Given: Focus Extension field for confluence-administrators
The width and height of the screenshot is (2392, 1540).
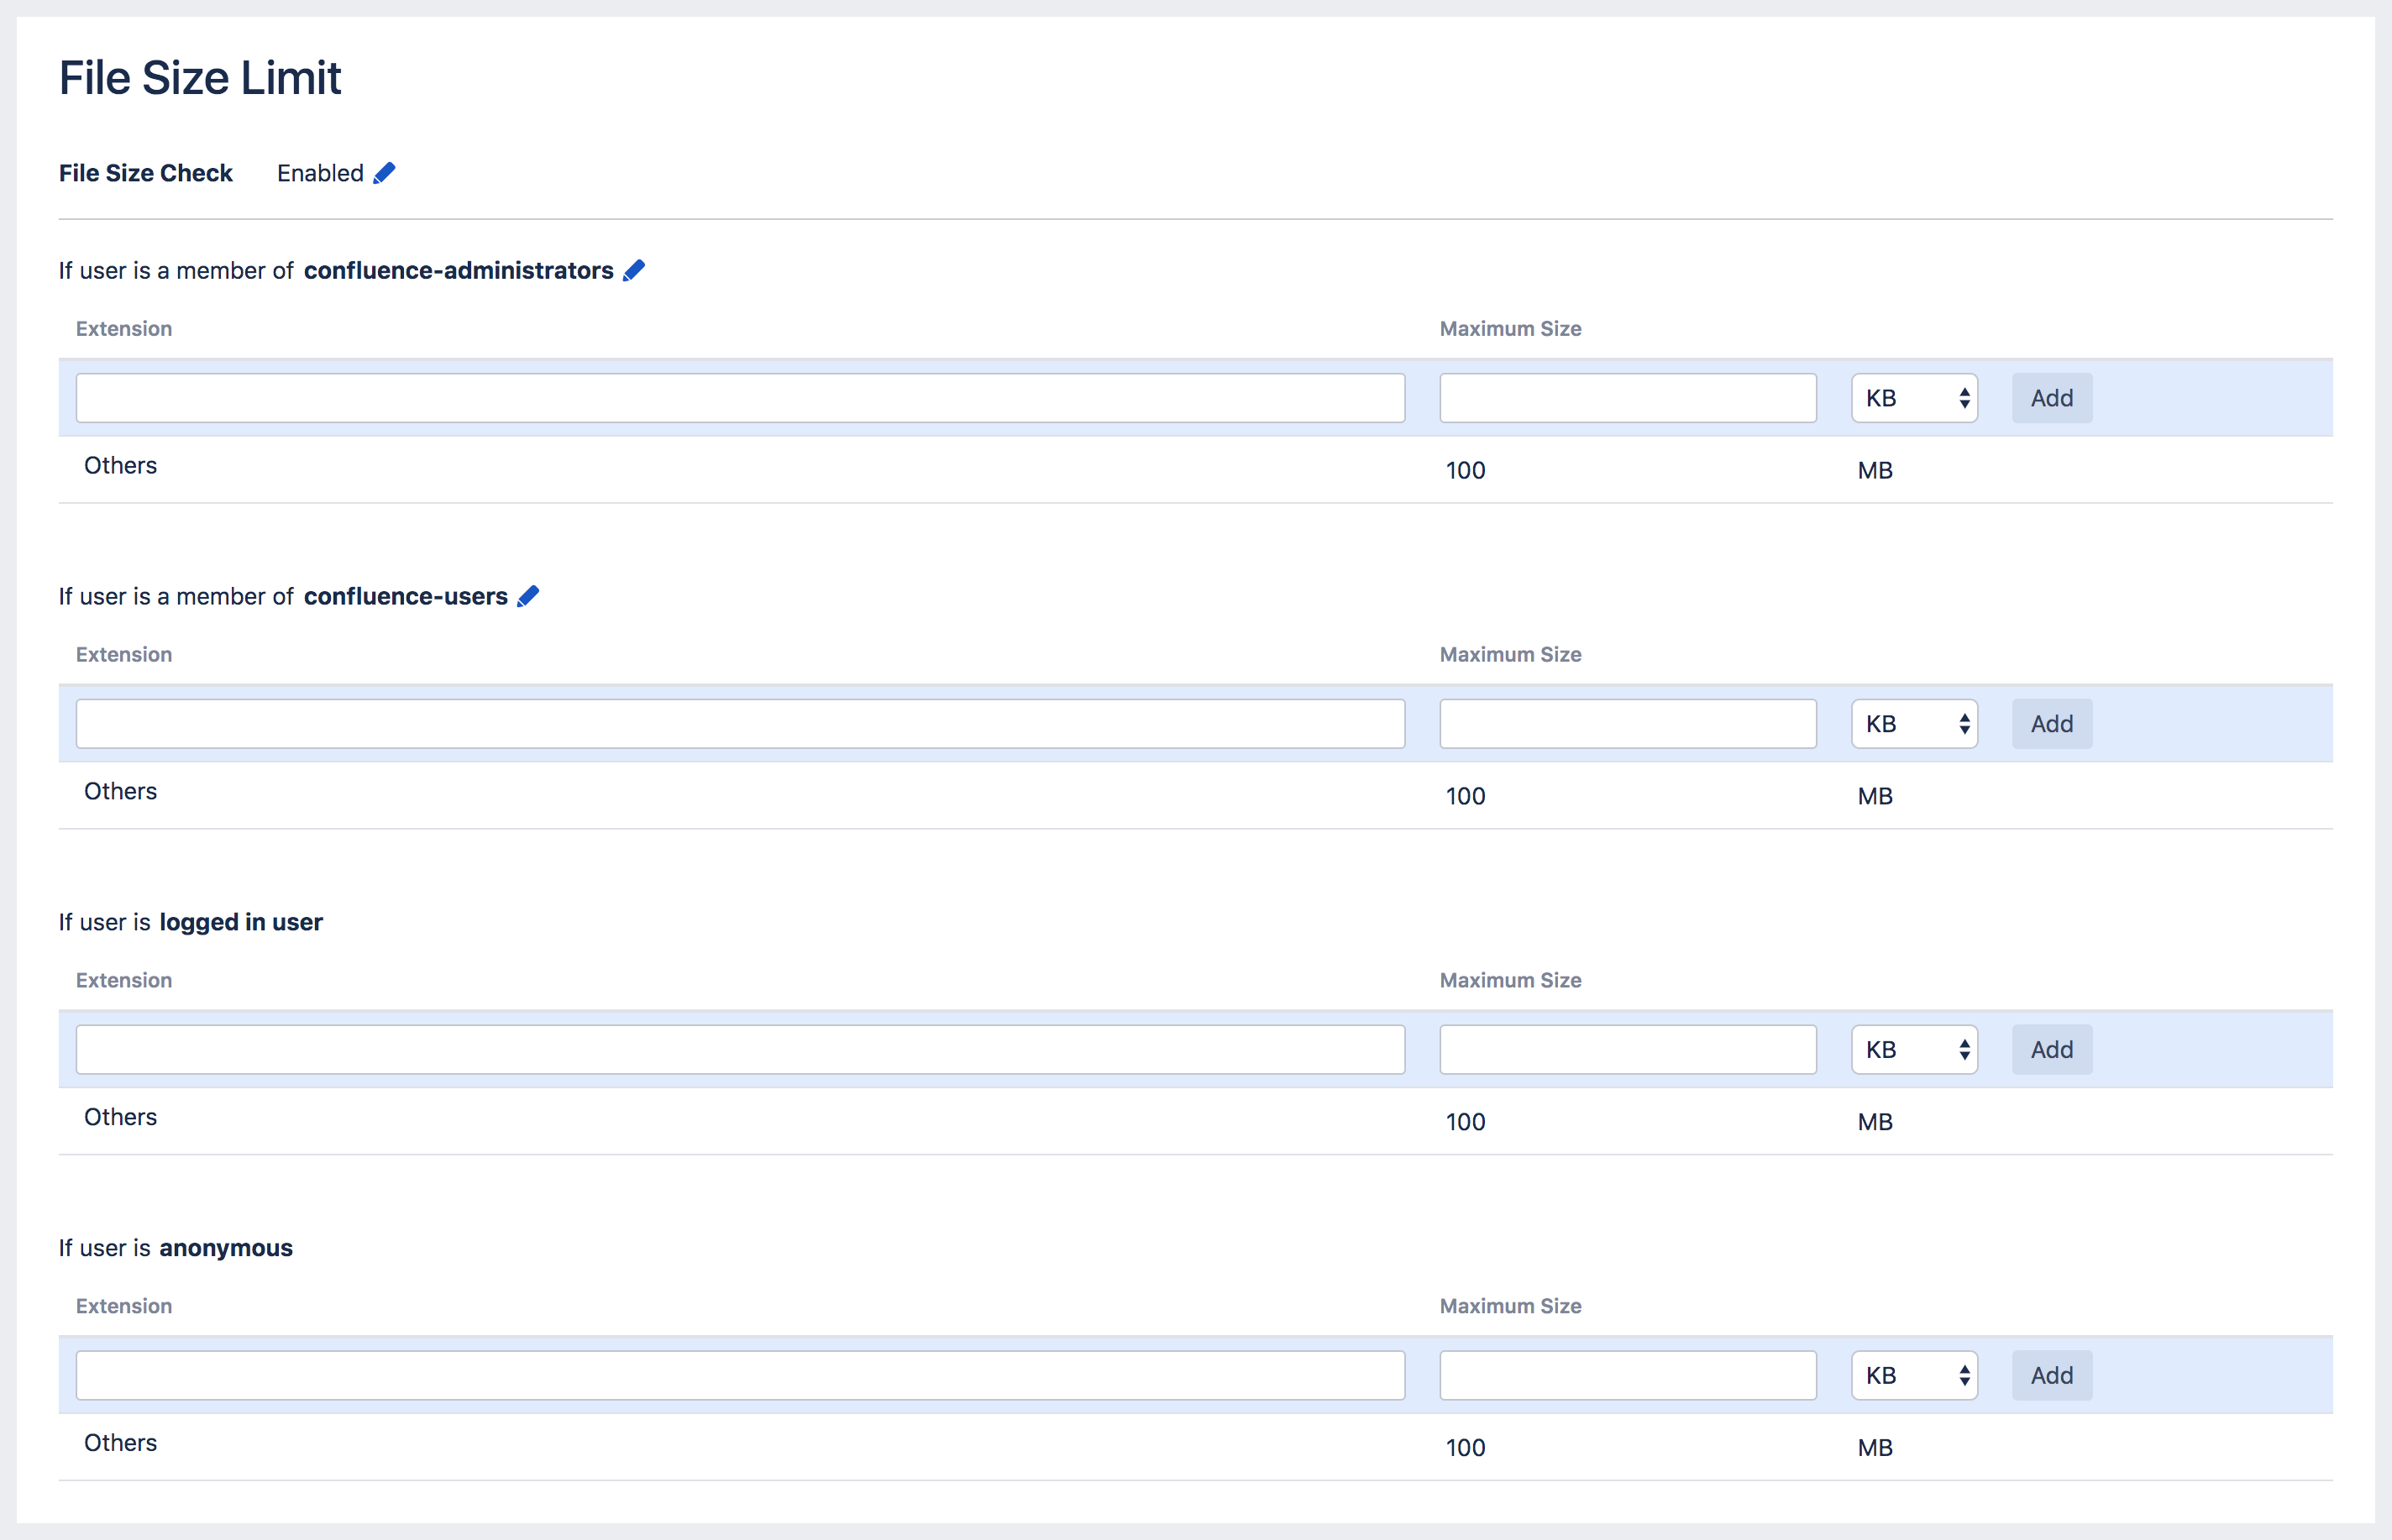Looking at the screenshot, I should click(x=740, y=398).
